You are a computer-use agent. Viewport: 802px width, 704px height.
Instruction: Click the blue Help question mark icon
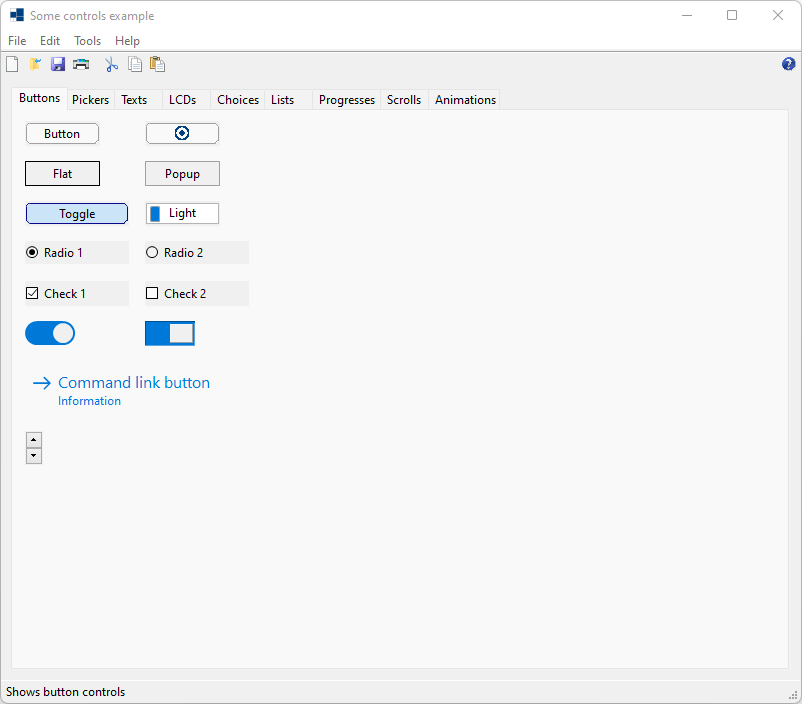(788, 65)
